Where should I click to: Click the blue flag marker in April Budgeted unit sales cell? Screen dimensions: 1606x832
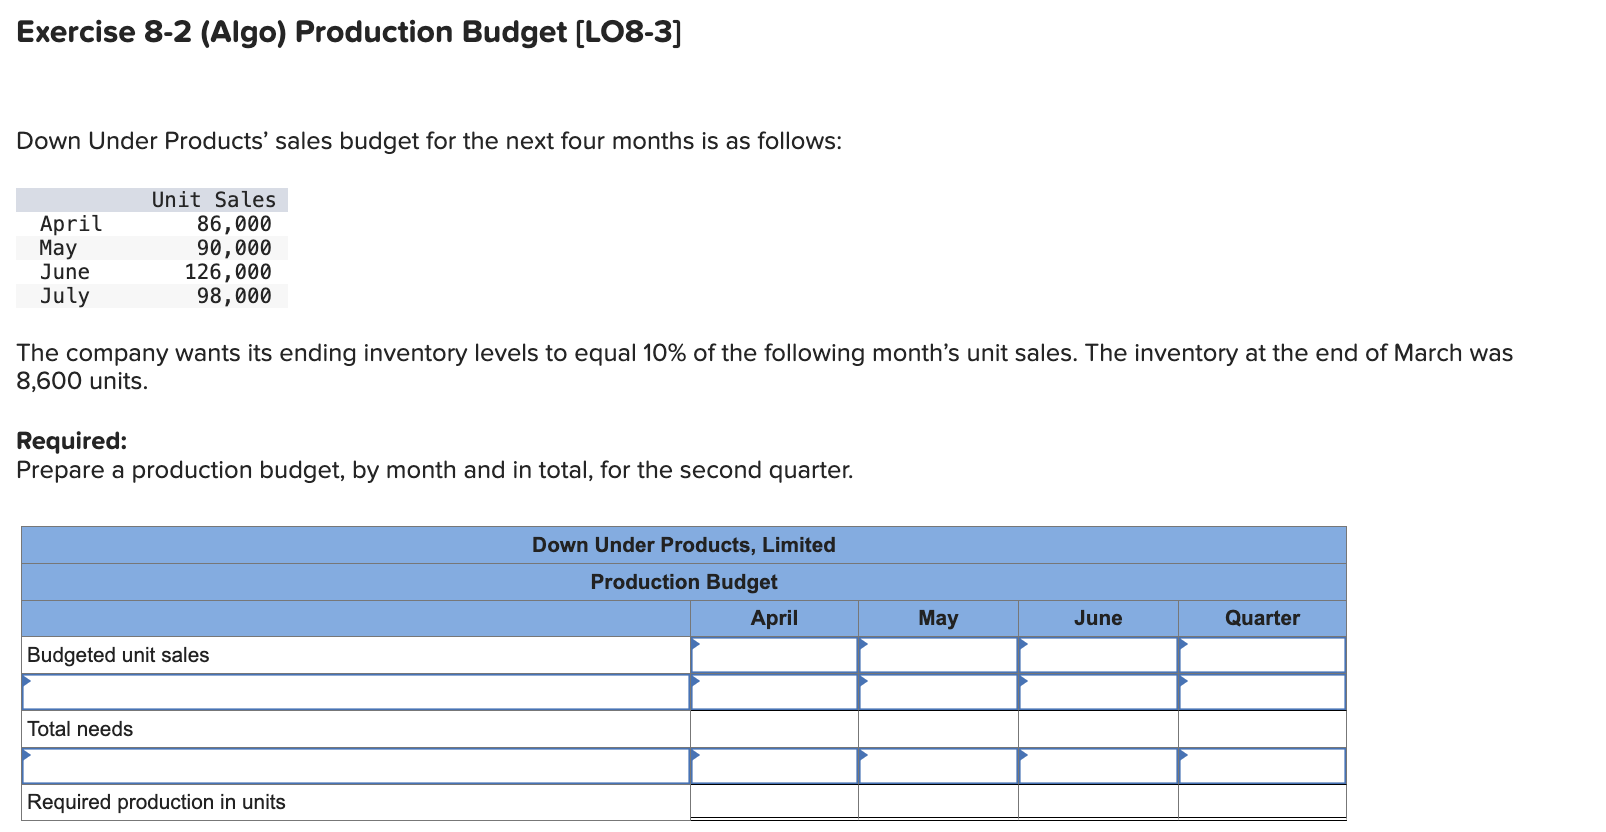697,645
